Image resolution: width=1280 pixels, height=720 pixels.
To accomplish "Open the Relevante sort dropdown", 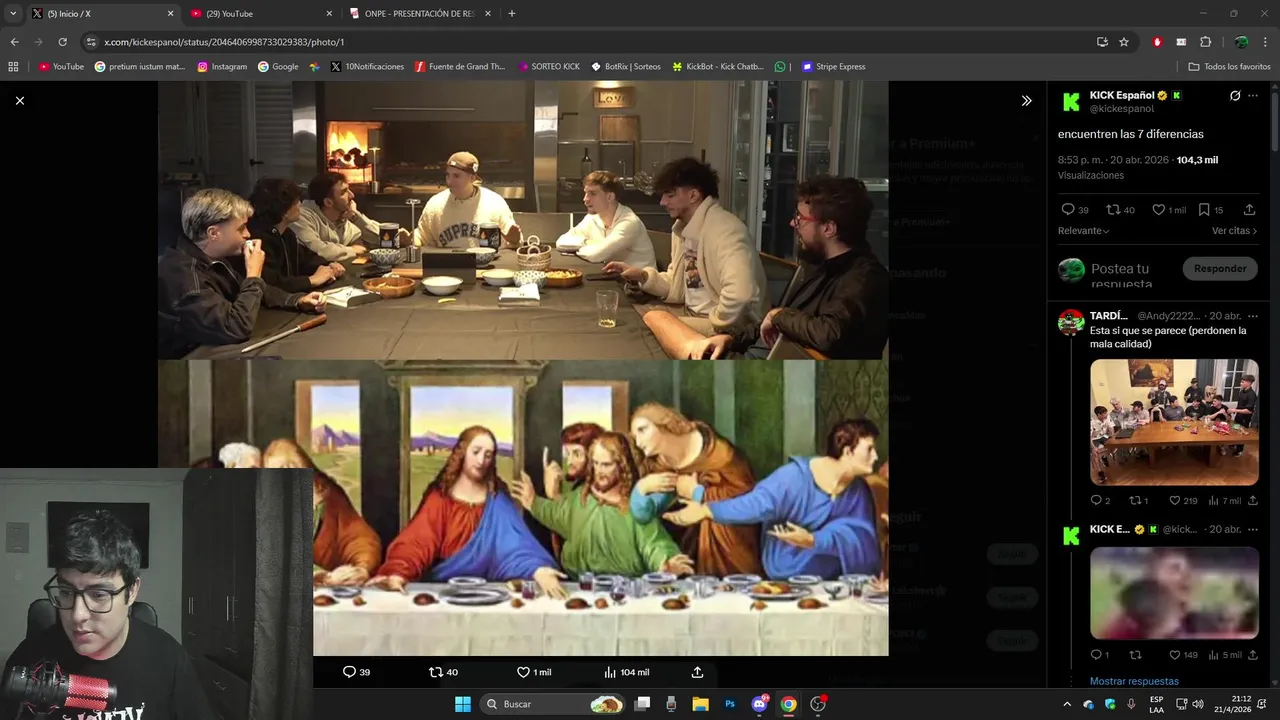I will (1084, 231).
